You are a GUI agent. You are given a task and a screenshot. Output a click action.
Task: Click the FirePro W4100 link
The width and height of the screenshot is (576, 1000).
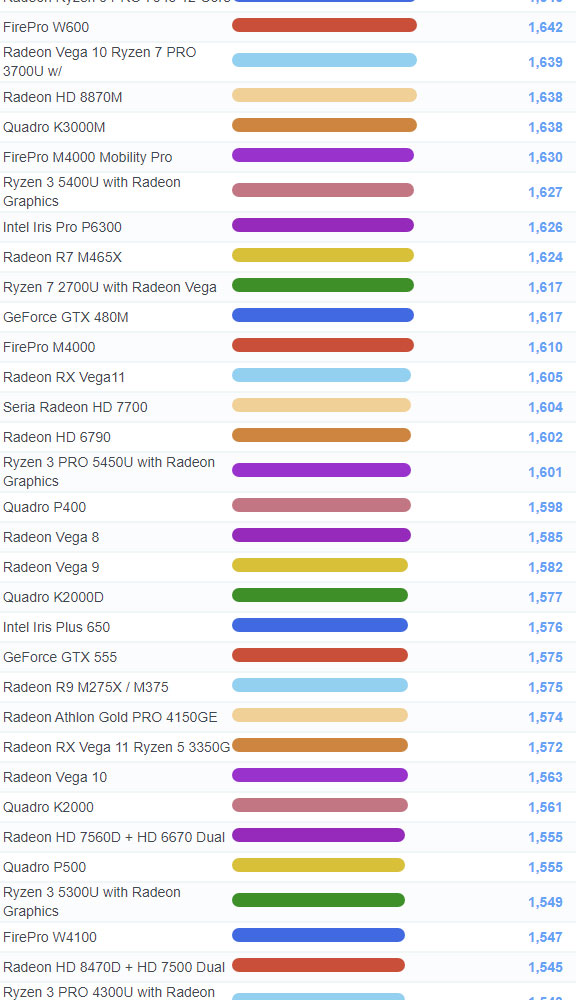(x=50, y=938)
